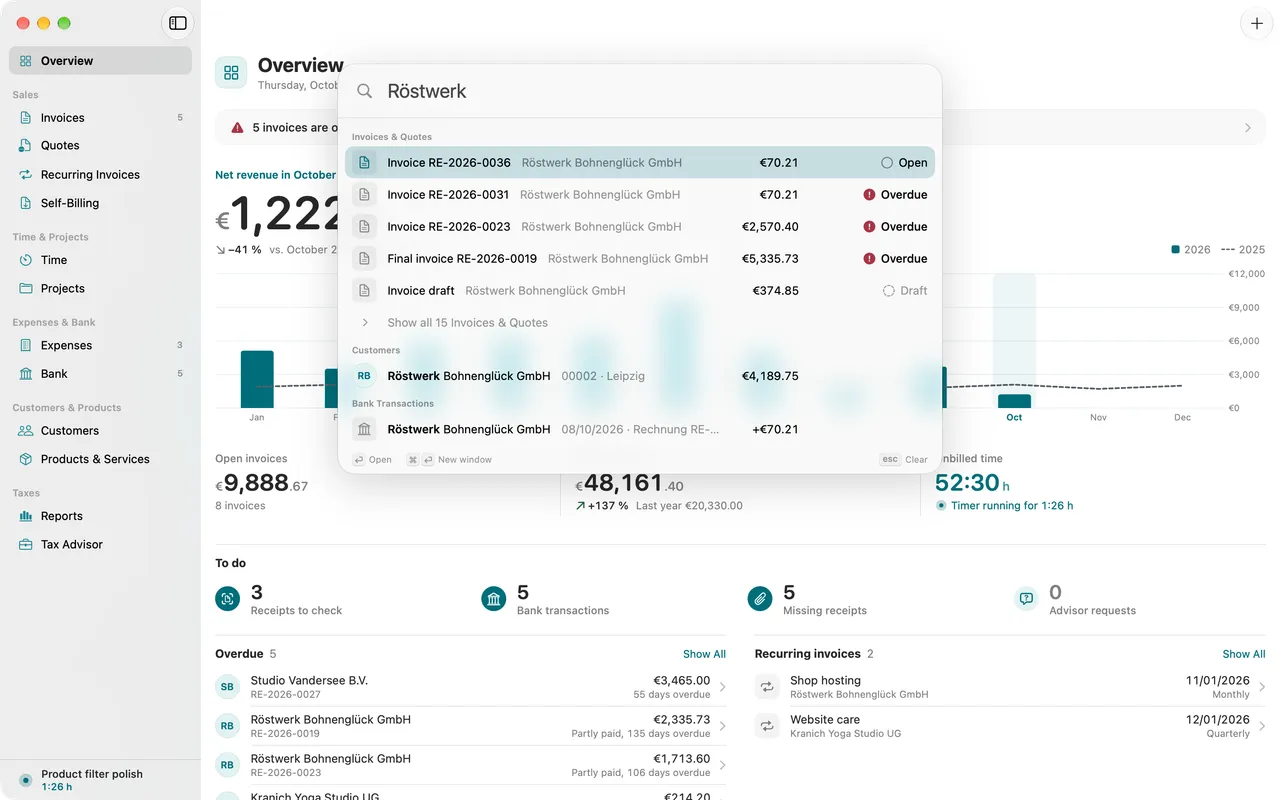Click the Receipts to check scan icon
The height and width of the screenshot is (800, 1280).
pos(228,599)
